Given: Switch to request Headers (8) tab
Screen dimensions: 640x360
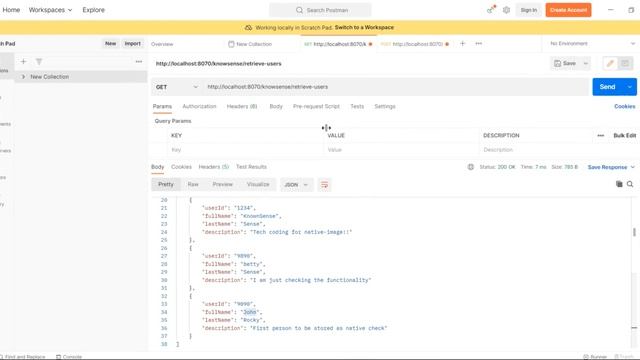Looking at the screenshot, I should point(242,106).
